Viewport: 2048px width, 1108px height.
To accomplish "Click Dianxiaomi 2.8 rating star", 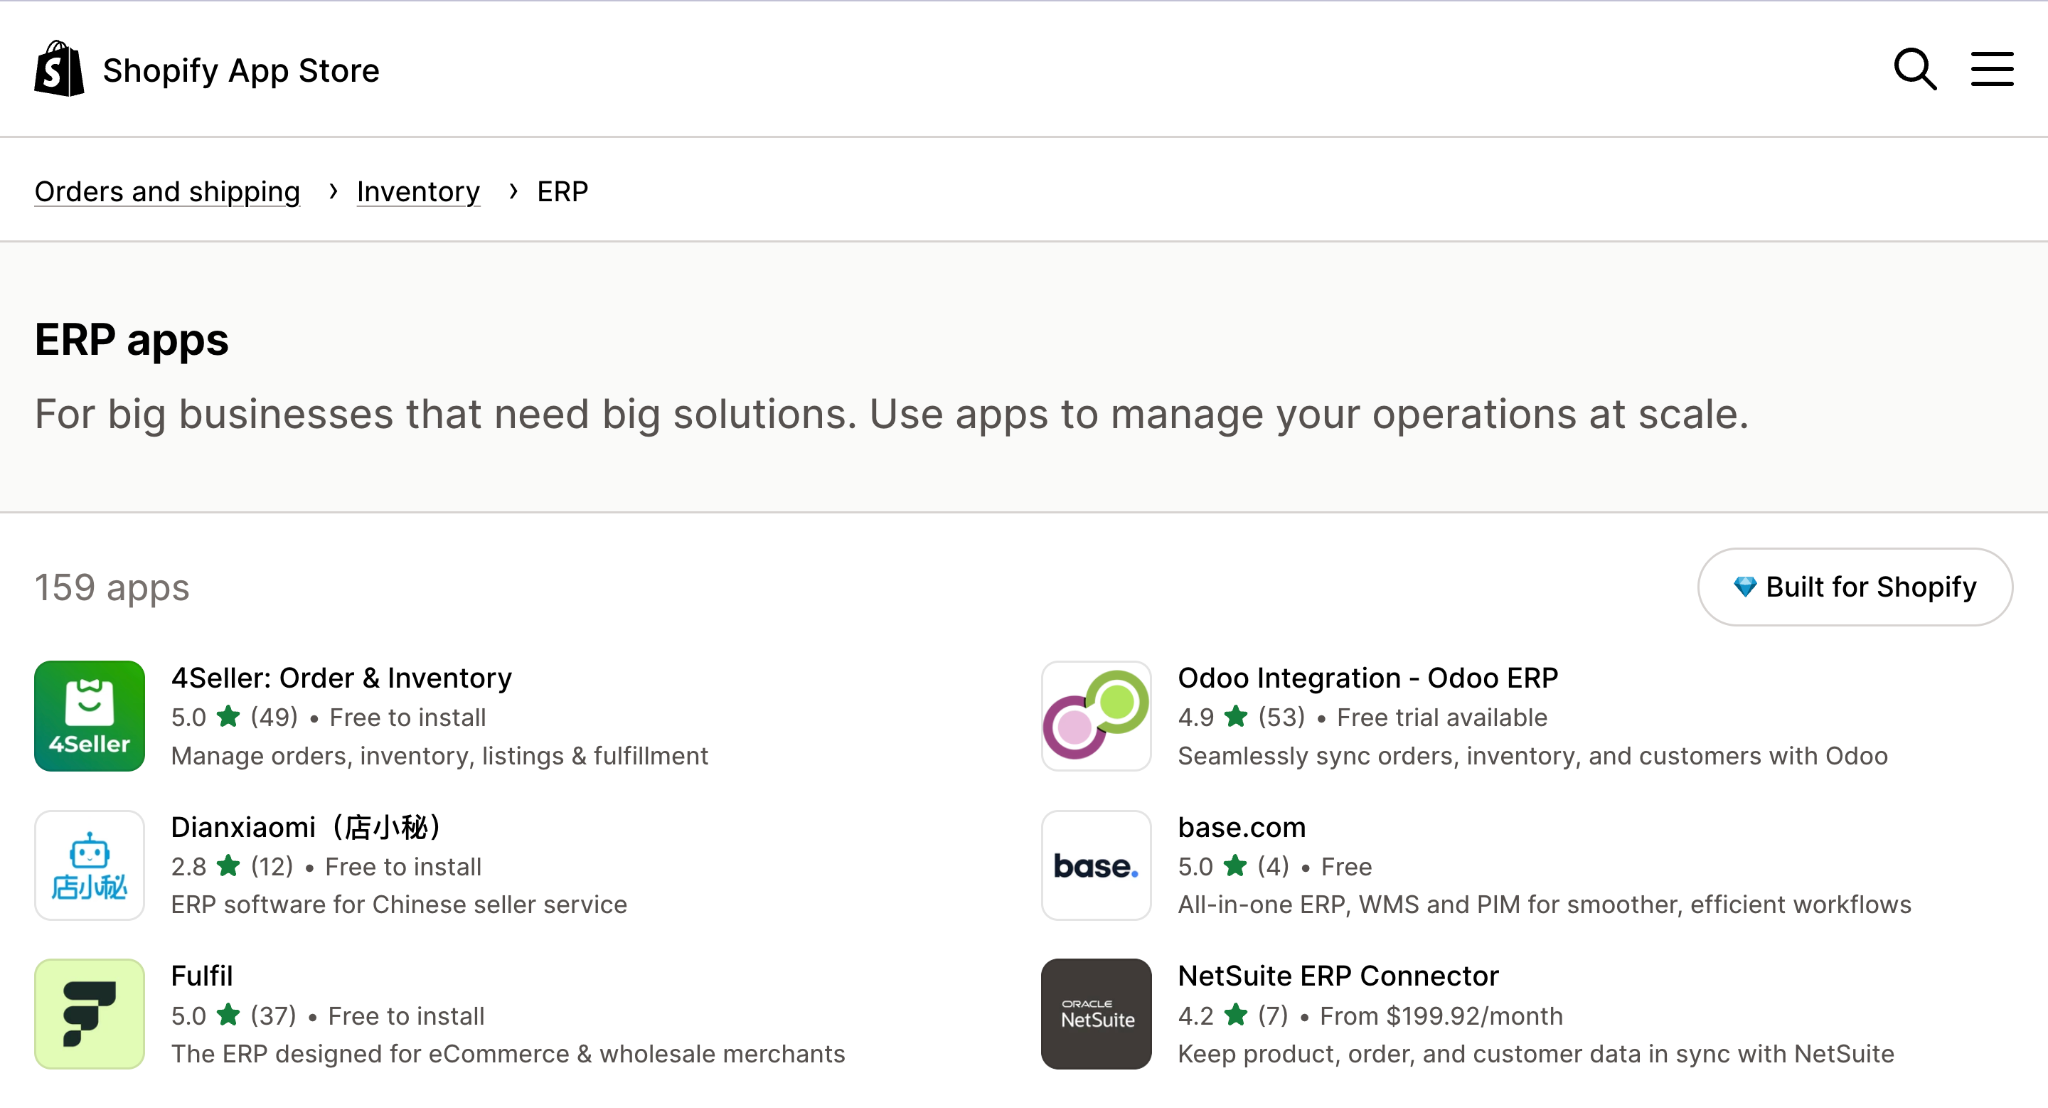I will (x=229, y=865).
